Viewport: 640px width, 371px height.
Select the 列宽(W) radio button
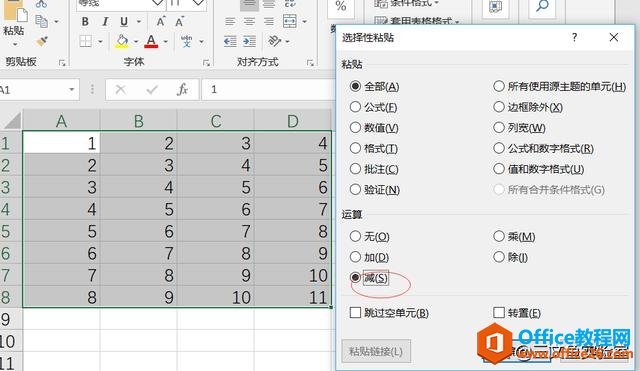(x=499, y=128)
